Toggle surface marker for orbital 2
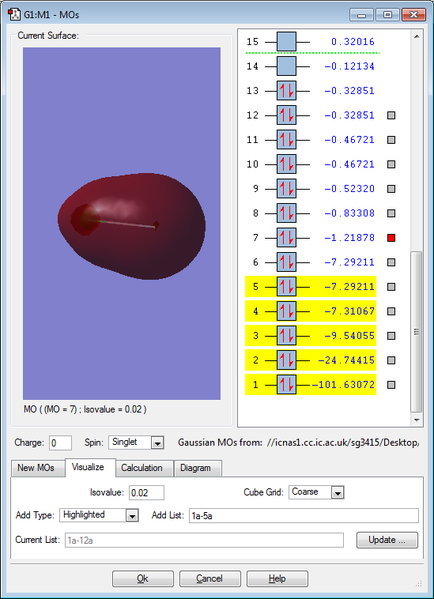Screen dimensions: 434x599 click(x=391, y=360)
